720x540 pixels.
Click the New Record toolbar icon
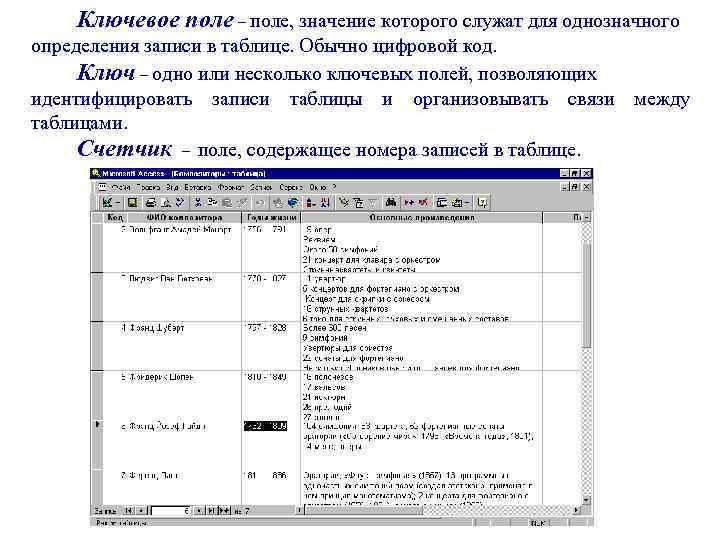(x=409, y=202)
